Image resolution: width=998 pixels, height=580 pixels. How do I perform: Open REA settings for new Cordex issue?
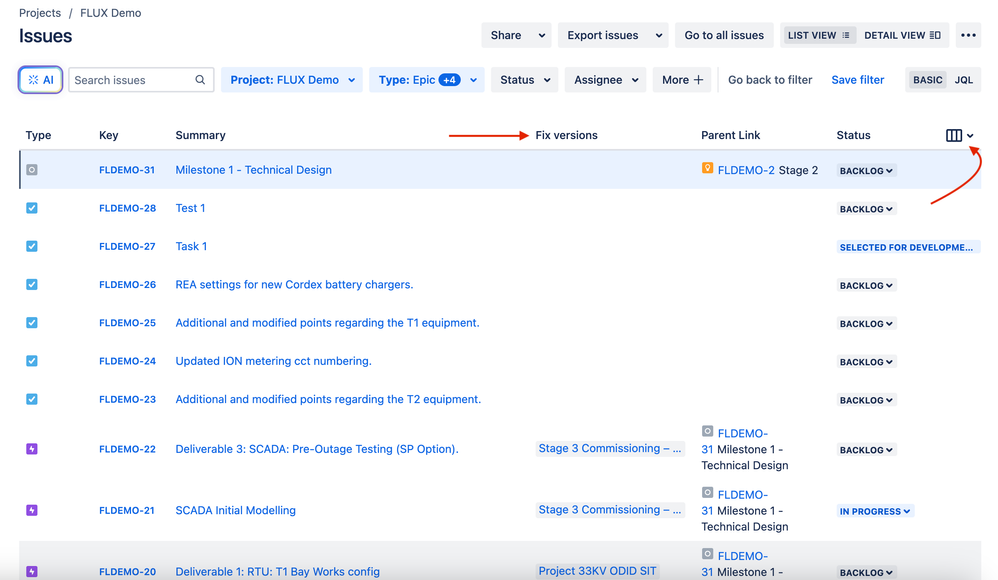(294, 285)
